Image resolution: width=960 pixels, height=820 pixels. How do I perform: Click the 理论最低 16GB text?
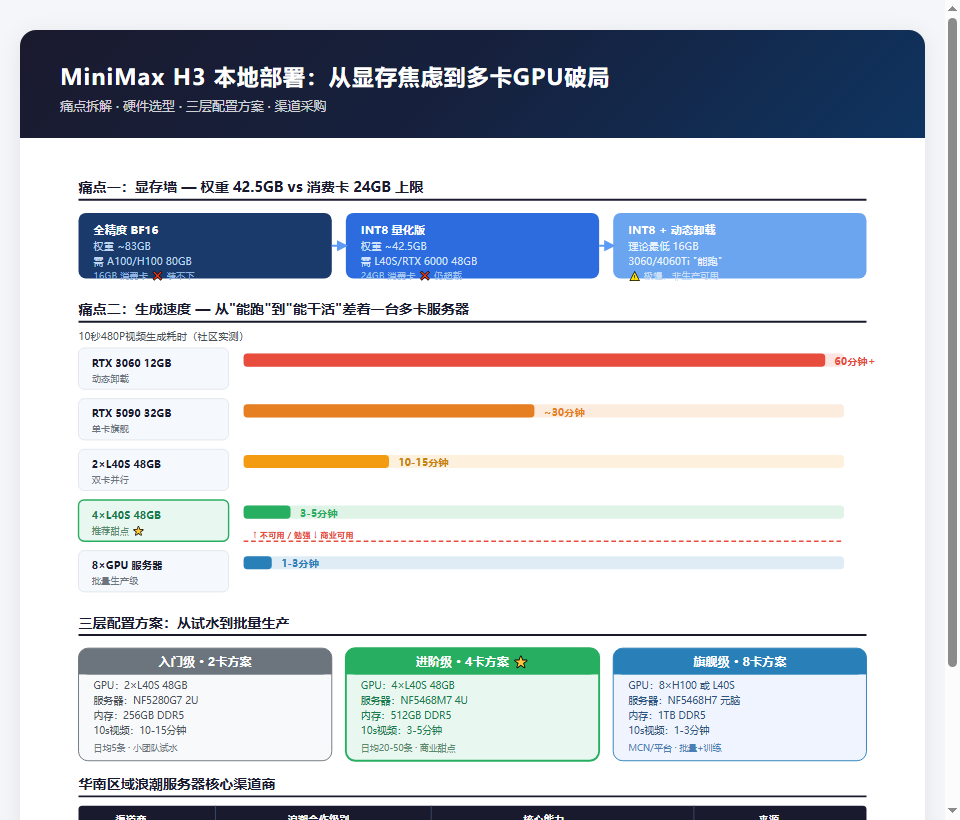[x=663, y=246]
